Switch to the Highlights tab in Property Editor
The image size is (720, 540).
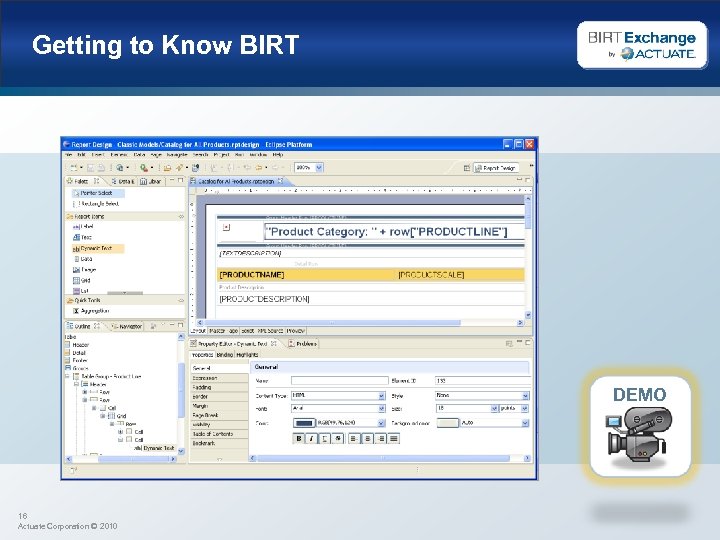[248, 354]
